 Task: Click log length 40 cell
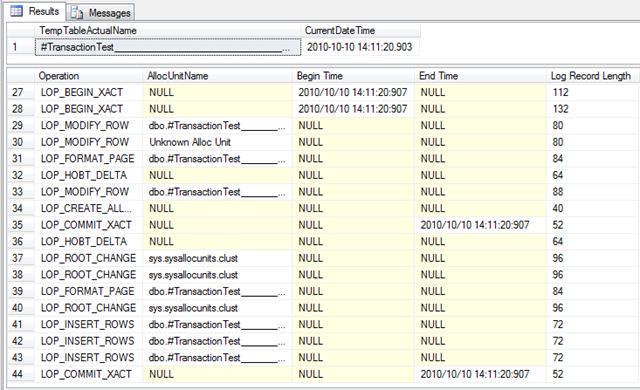point(593,208)
